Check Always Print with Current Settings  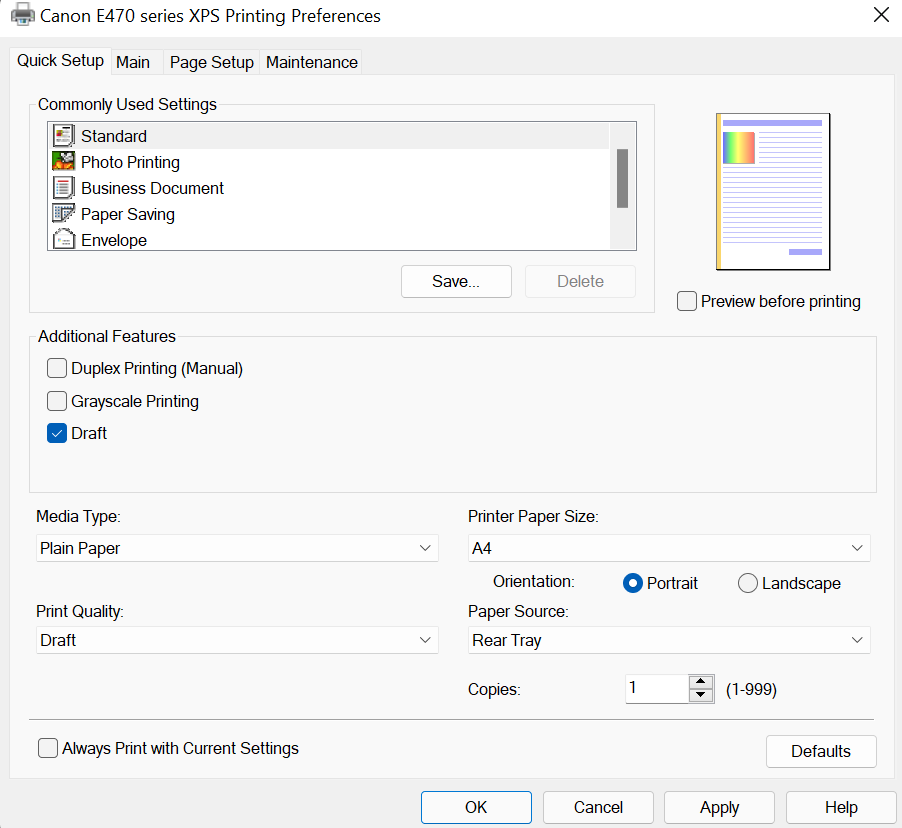pos(47,747)
